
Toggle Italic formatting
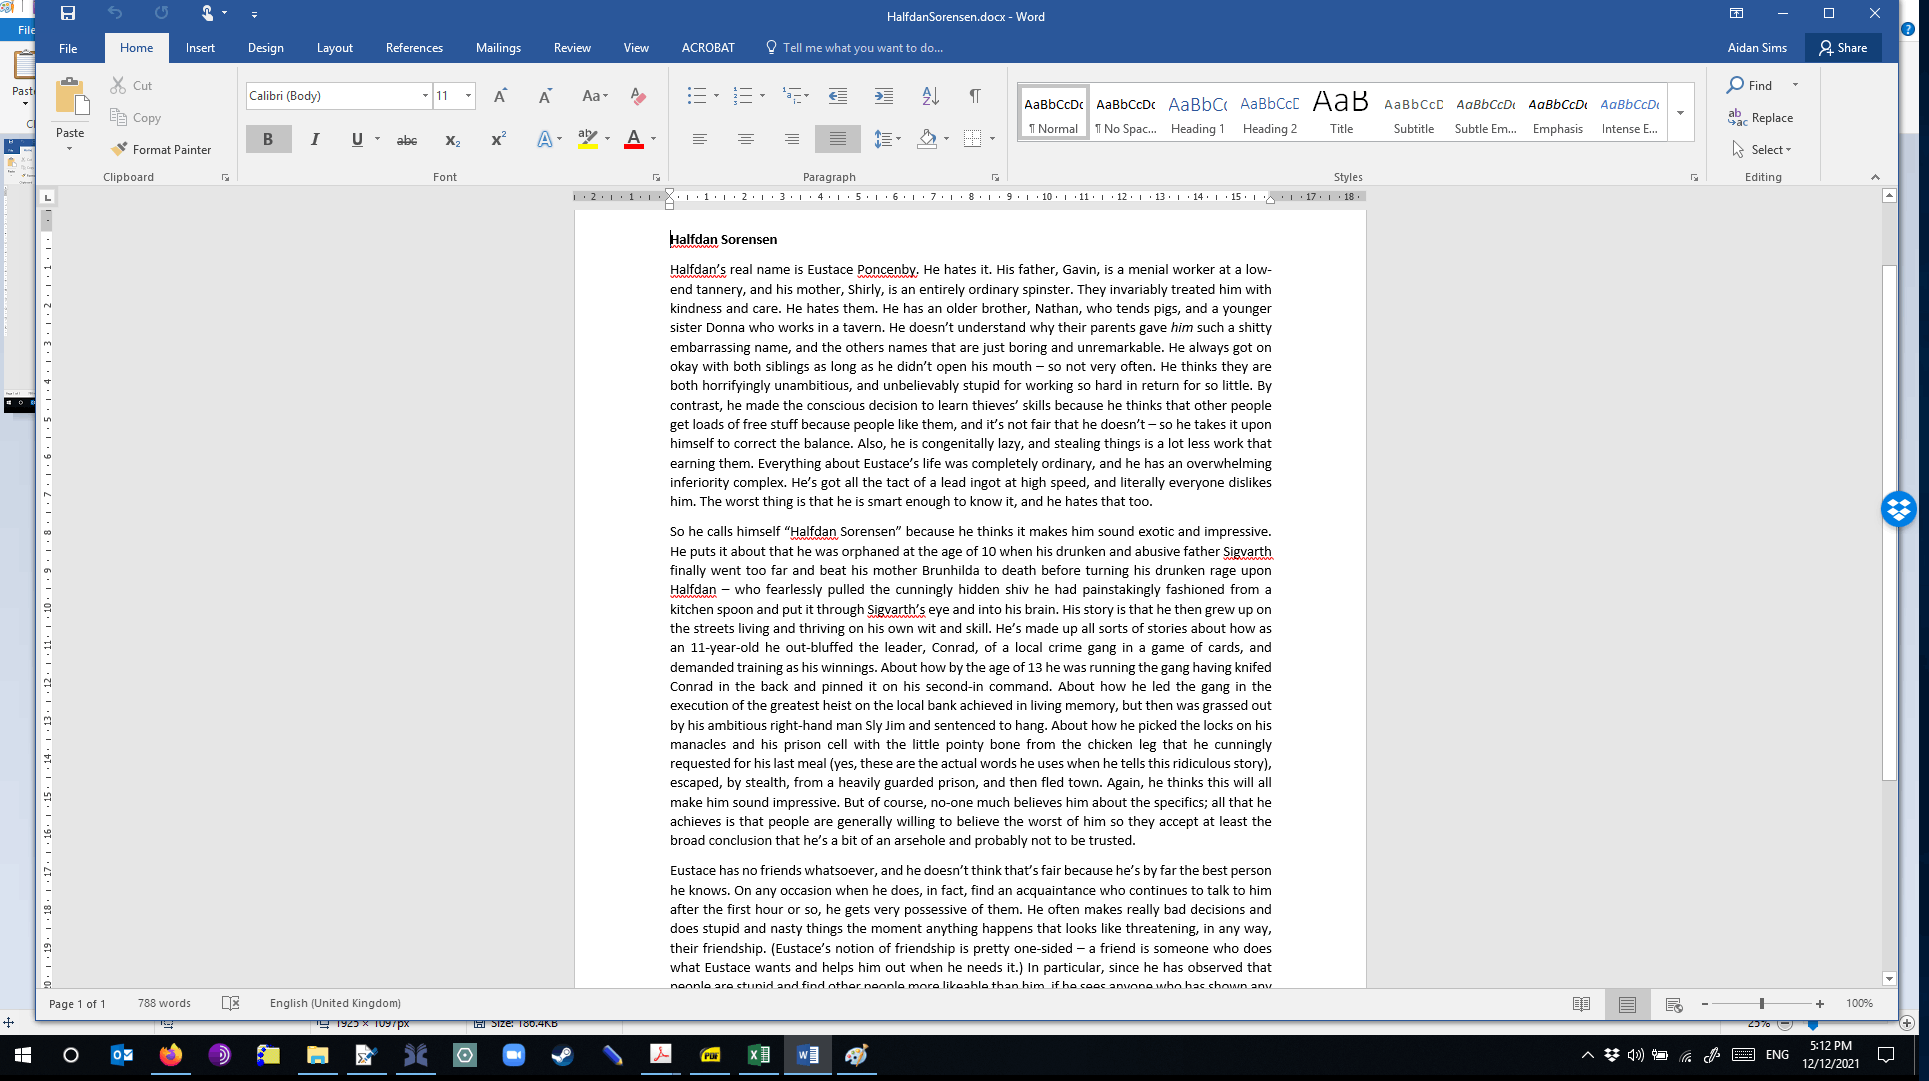click(315, 139)
